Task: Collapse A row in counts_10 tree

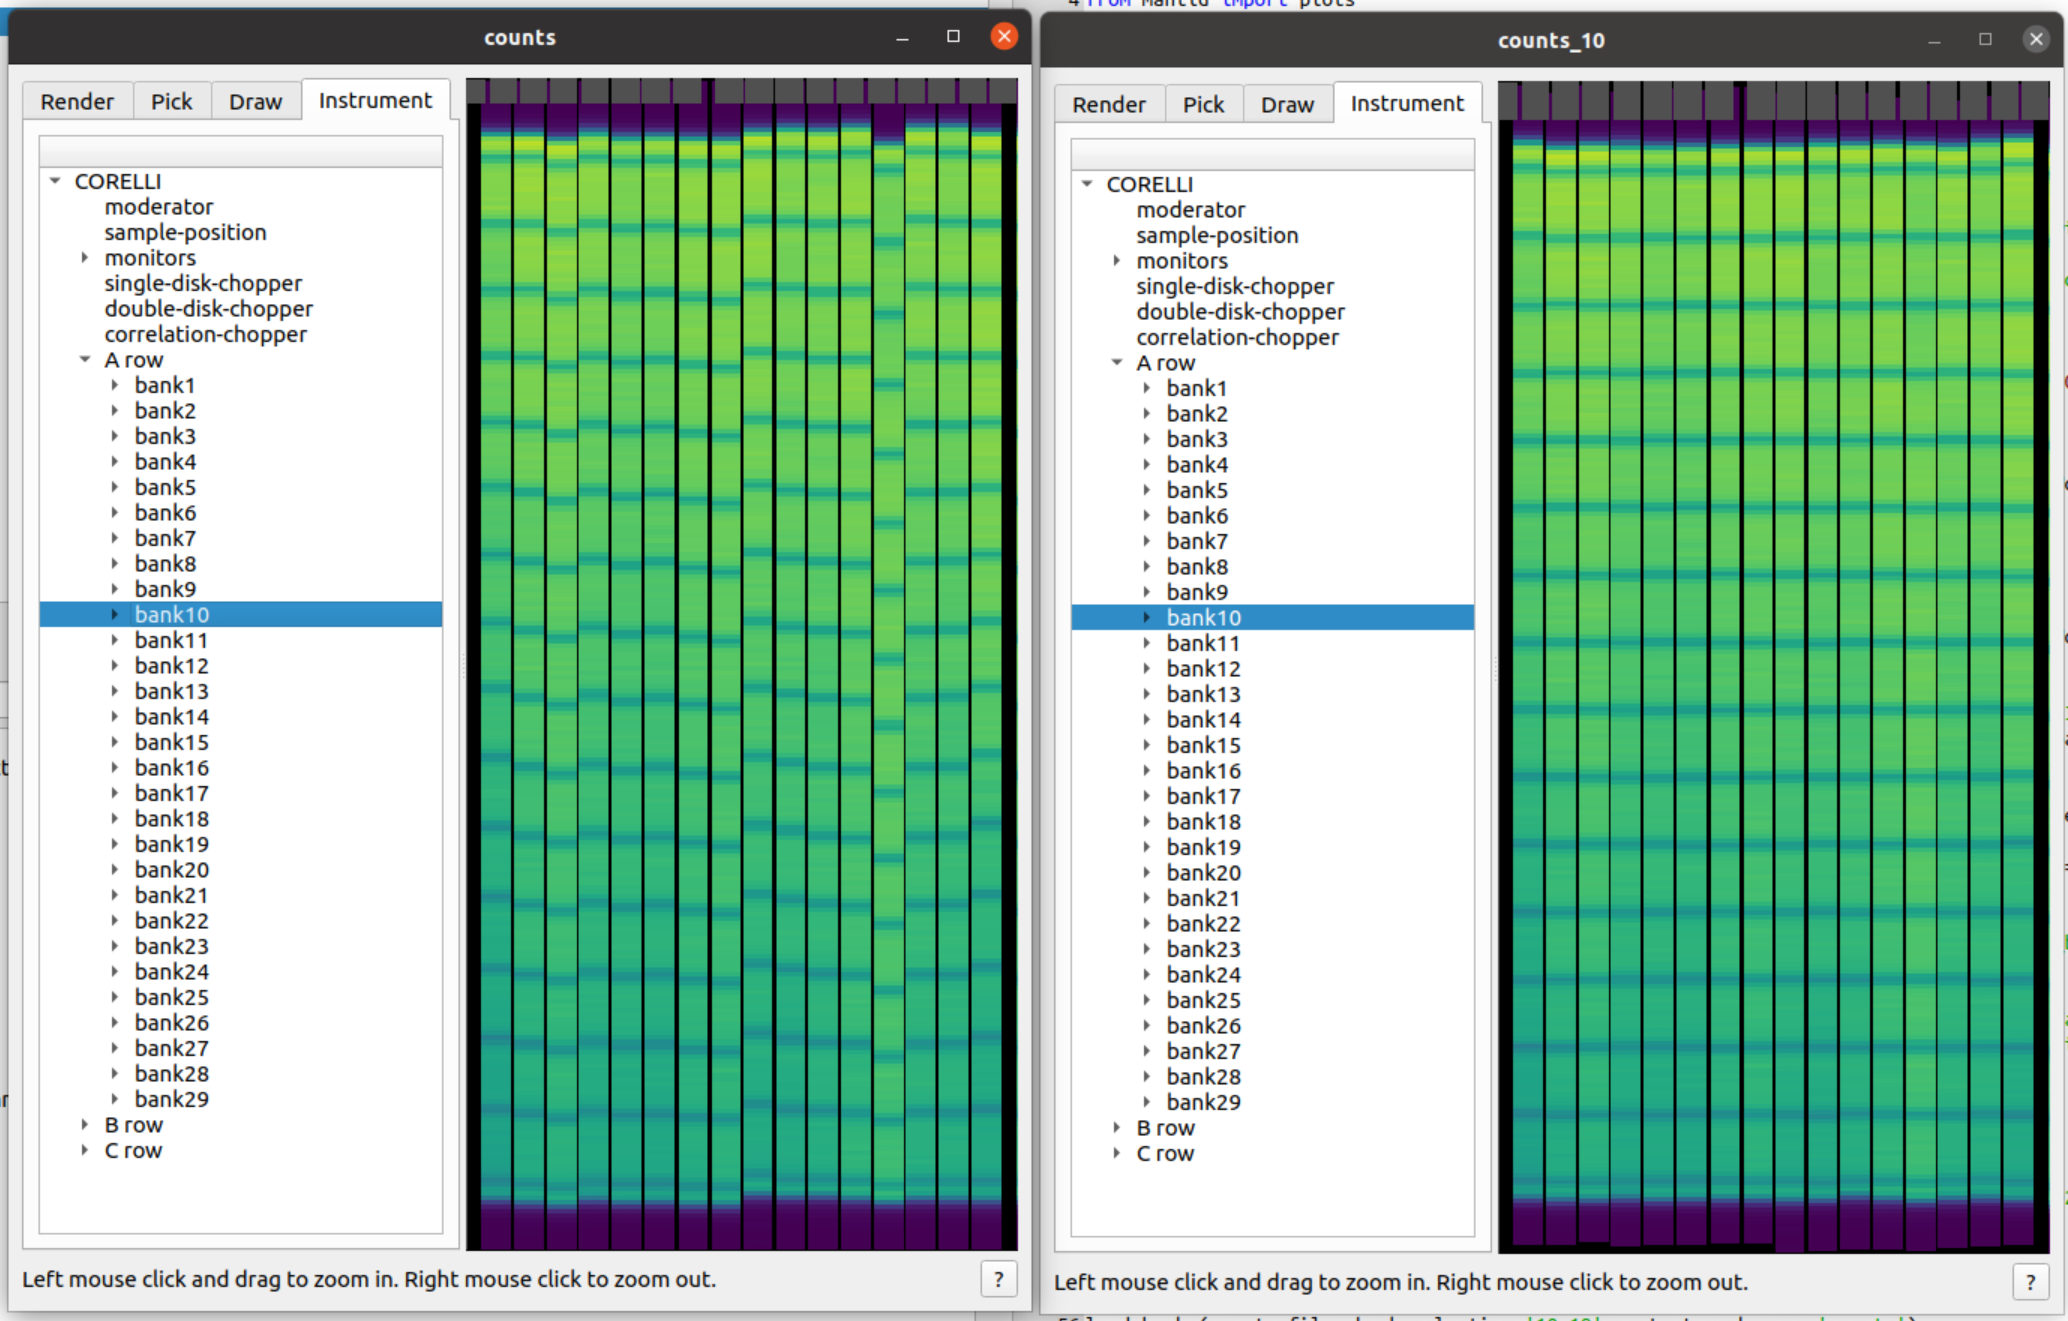Action: 1117,363
